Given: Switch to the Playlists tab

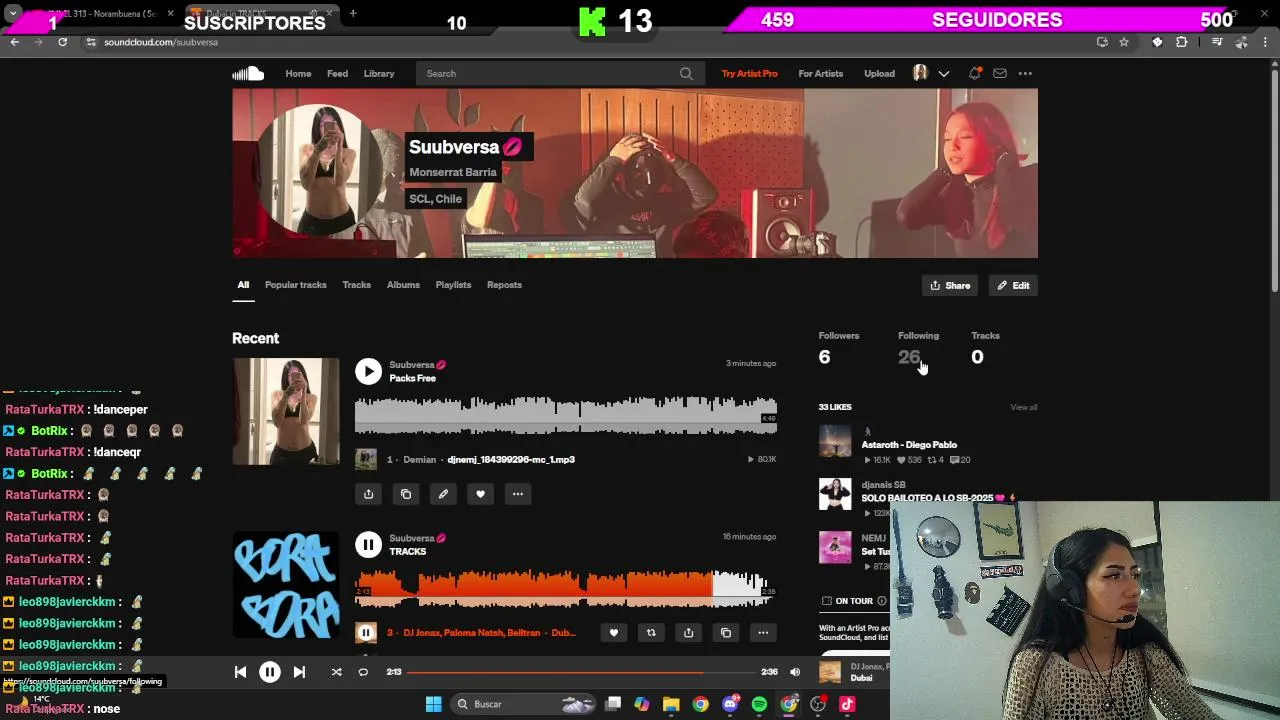Looking at the screenshot, I should pos(453,285).
